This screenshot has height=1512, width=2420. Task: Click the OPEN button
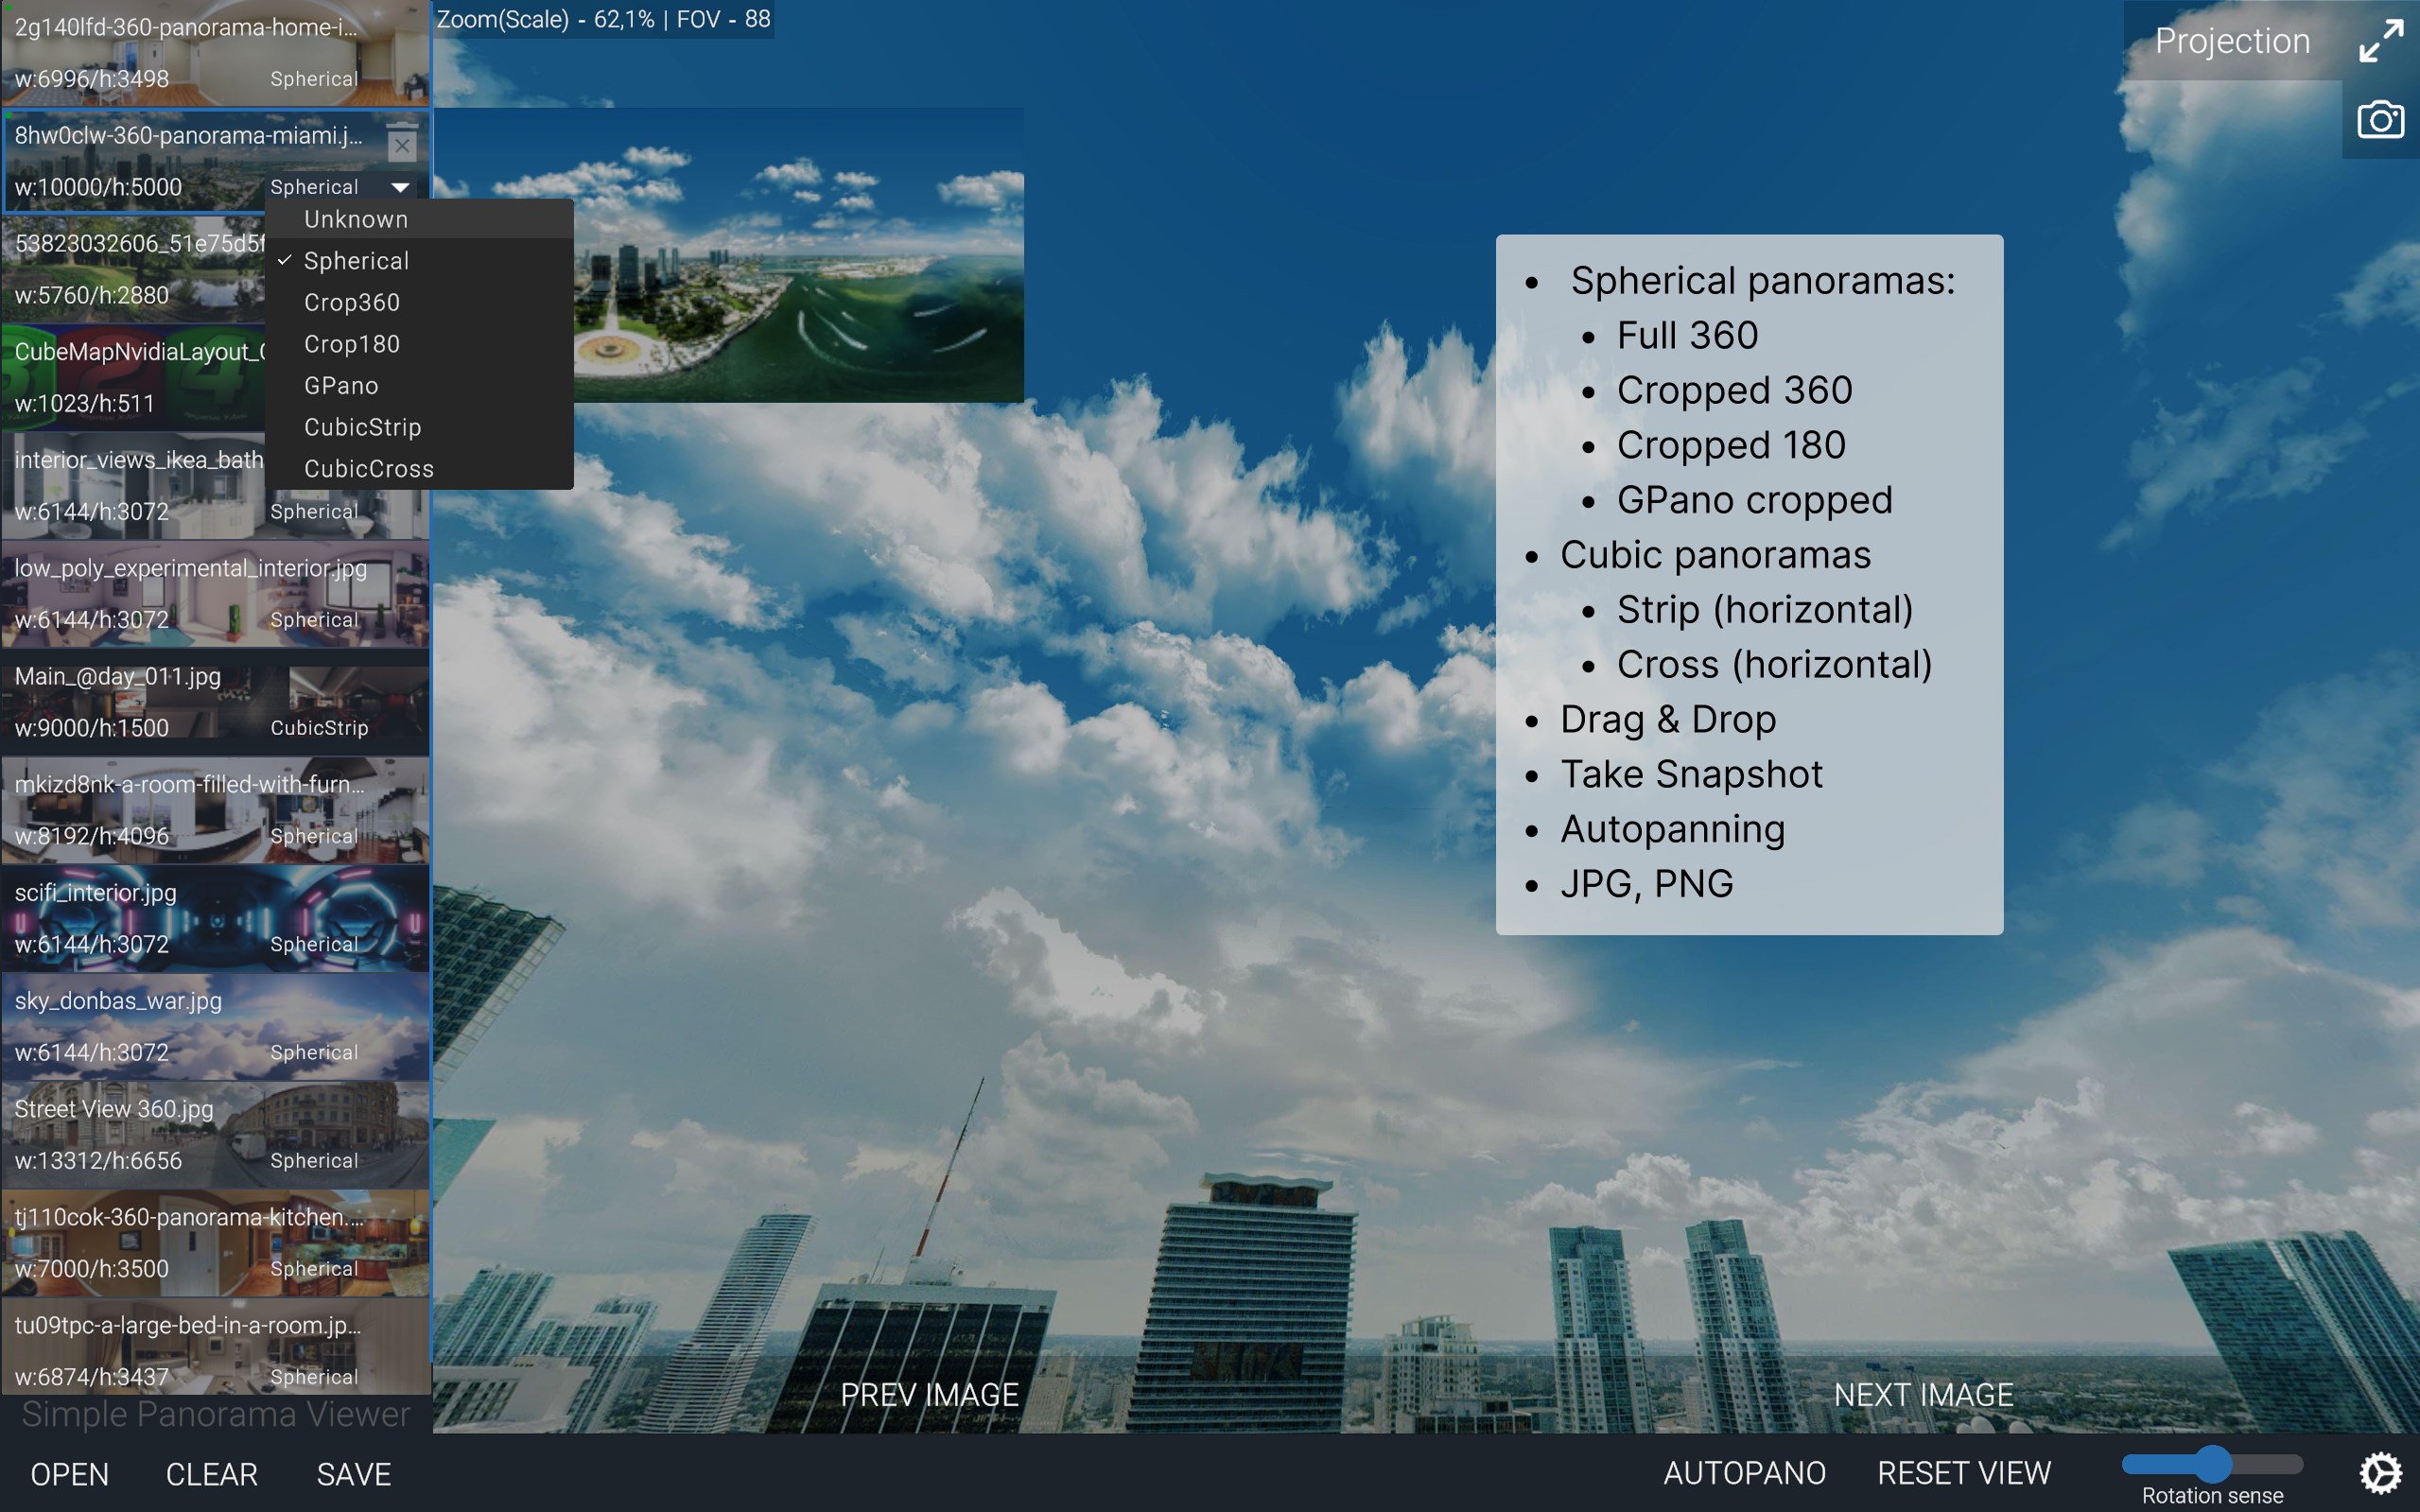(x=69, y=1474)
